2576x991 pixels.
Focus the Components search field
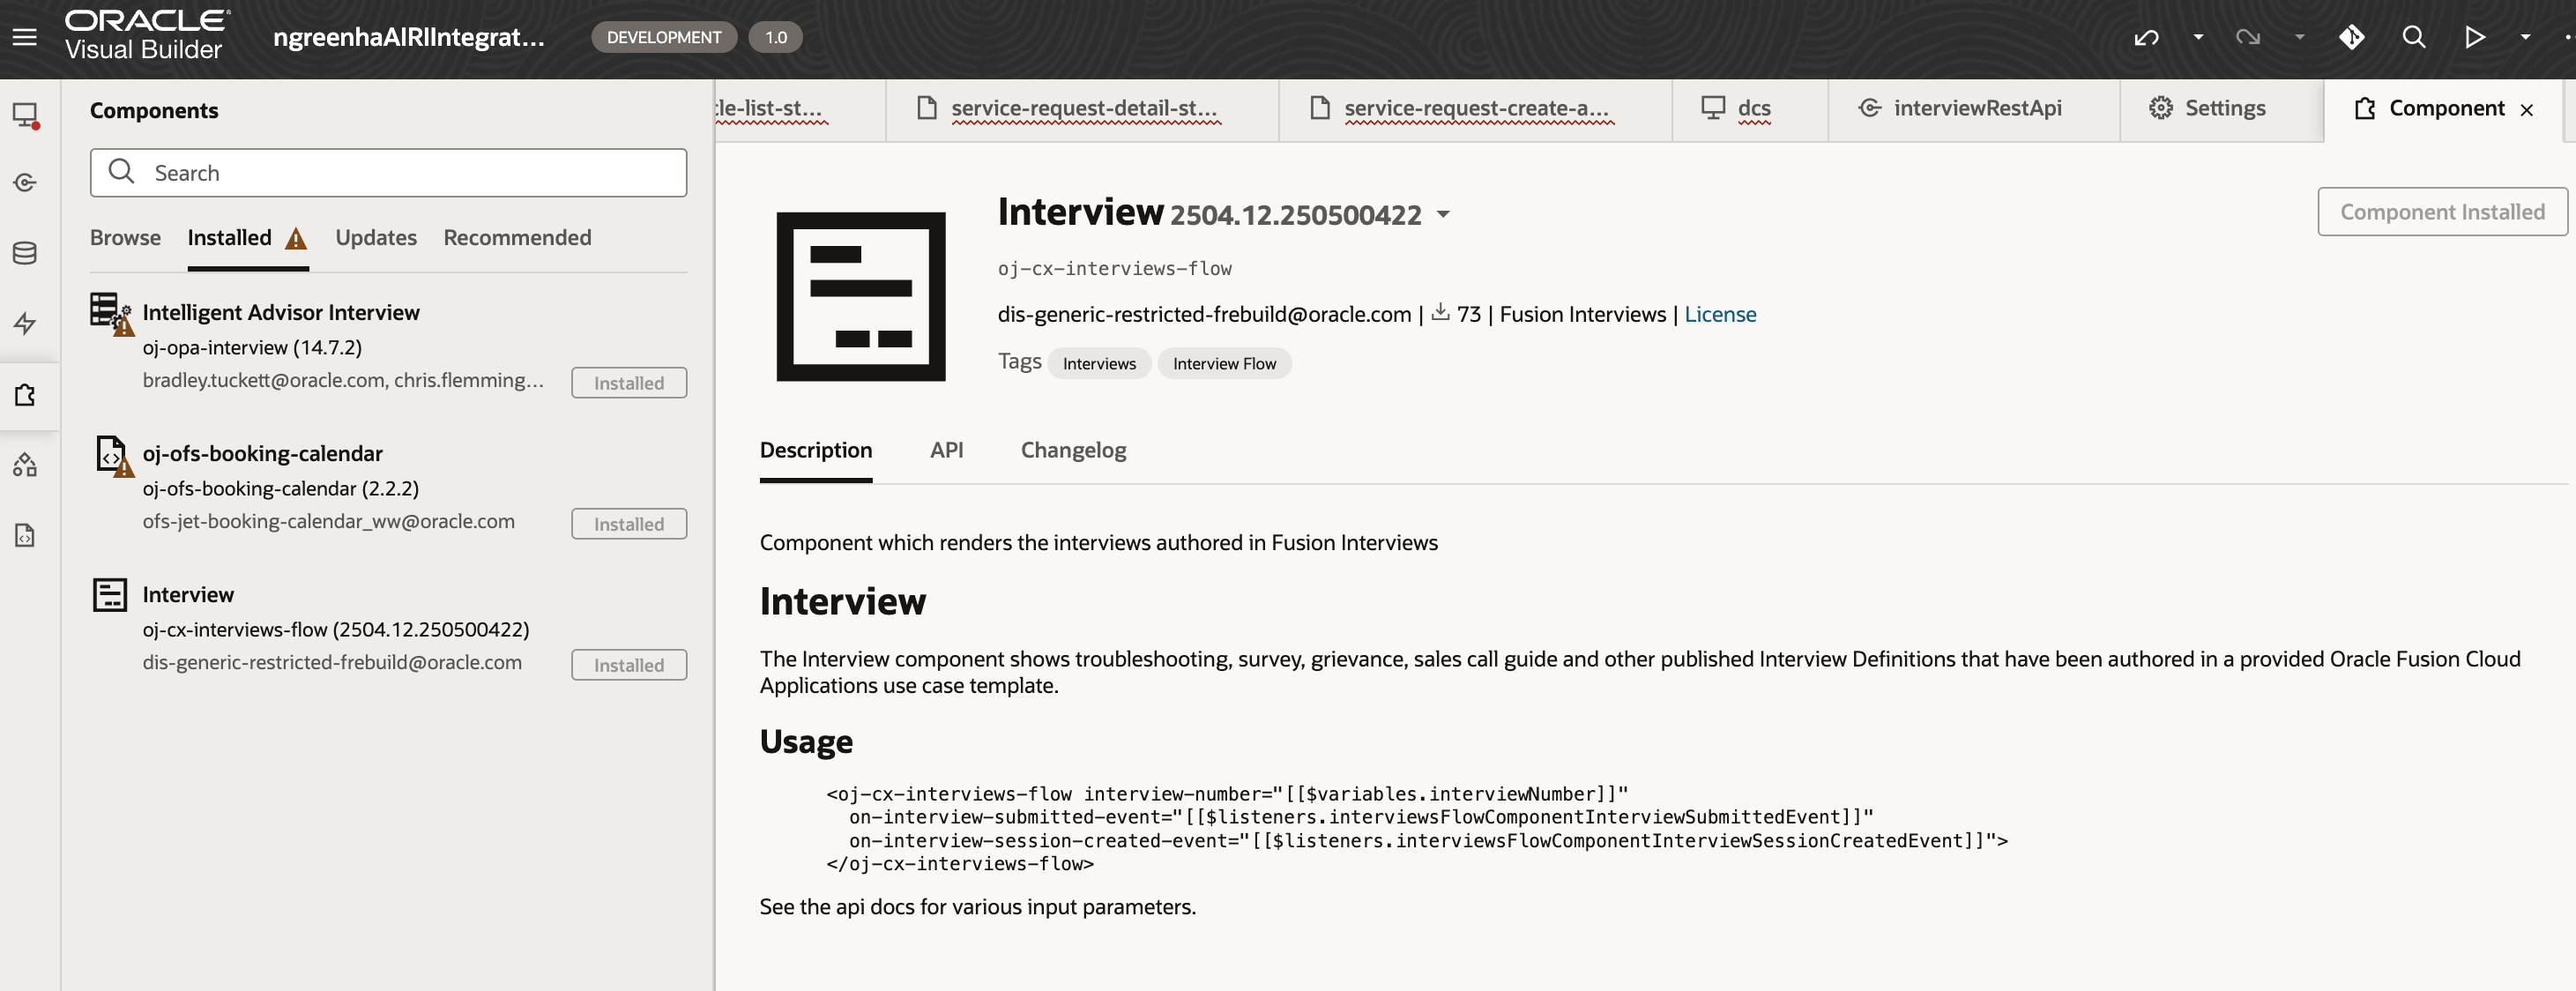pyautogui.click(x=388, y=173)
